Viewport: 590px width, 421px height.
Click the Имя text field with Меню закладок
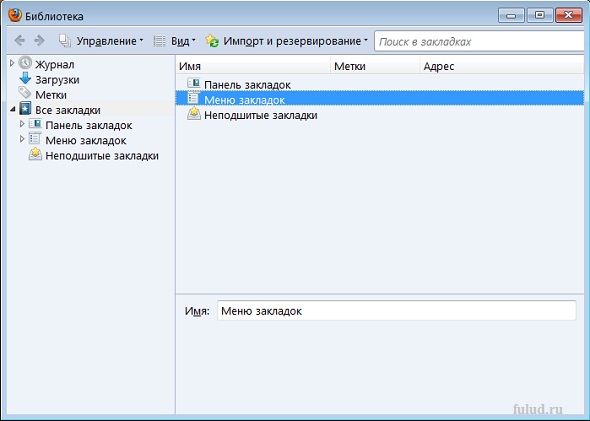[x=397, y=311]
